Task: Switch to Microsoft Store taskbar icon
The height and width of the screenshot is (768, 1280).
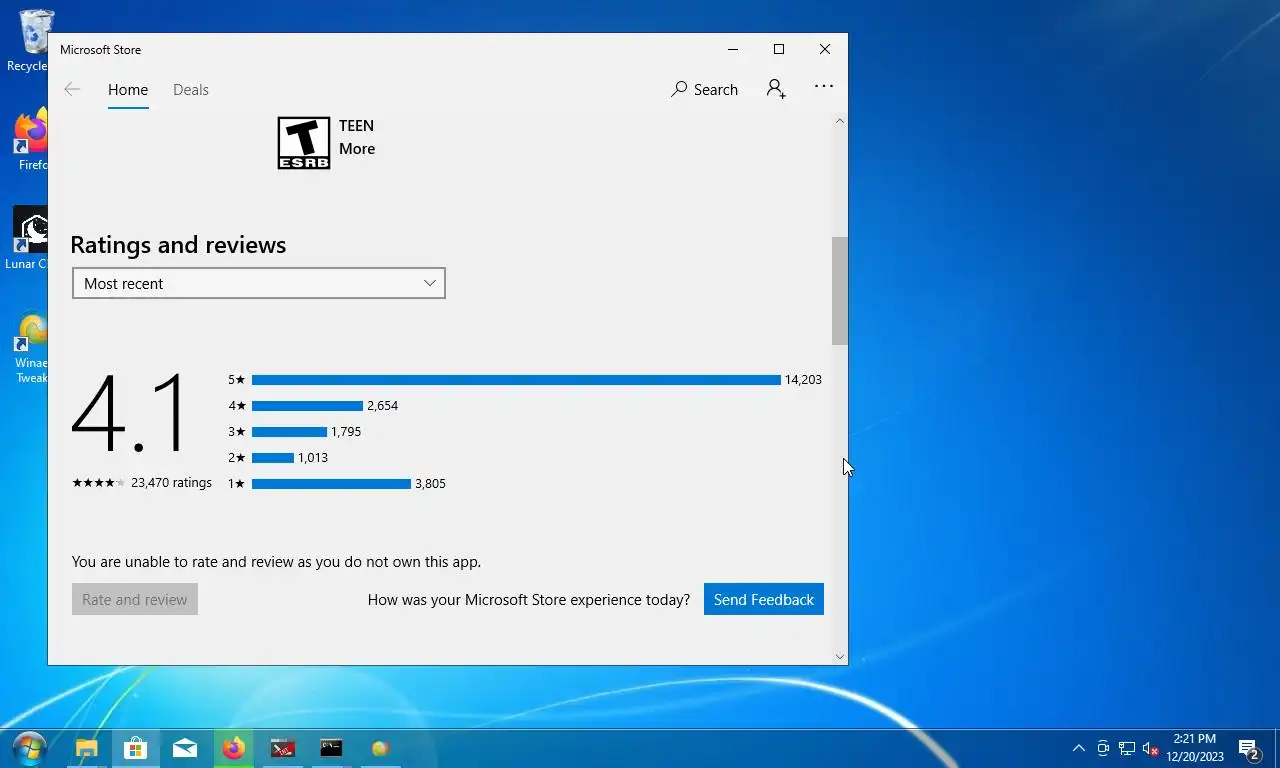Action: (x=135, y=748)
